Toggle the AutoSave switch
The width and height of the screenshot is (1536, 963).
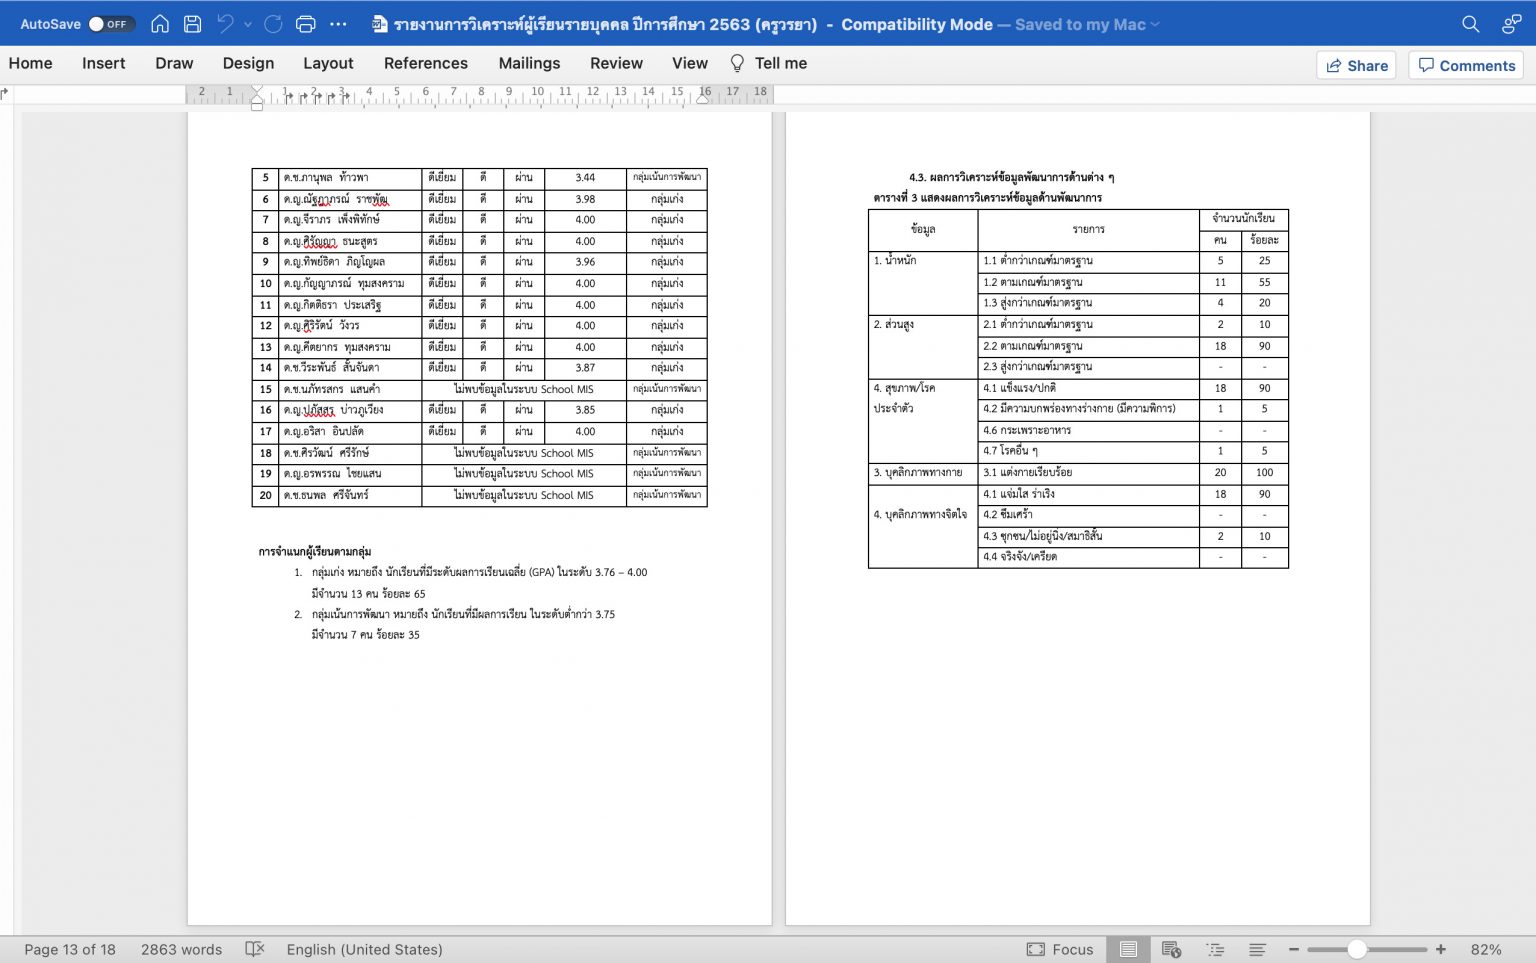pos(111,24)
